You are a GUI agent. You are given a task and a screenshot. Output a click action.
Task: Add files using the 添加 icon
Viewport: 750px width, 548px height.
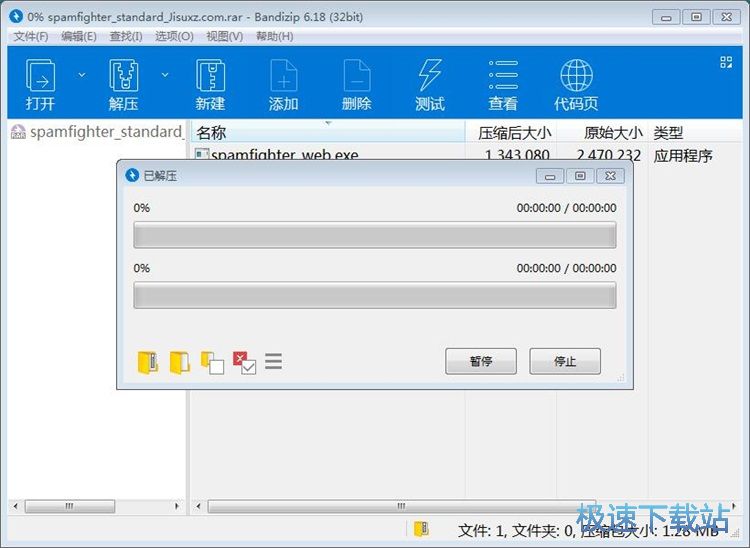[284, 84]
